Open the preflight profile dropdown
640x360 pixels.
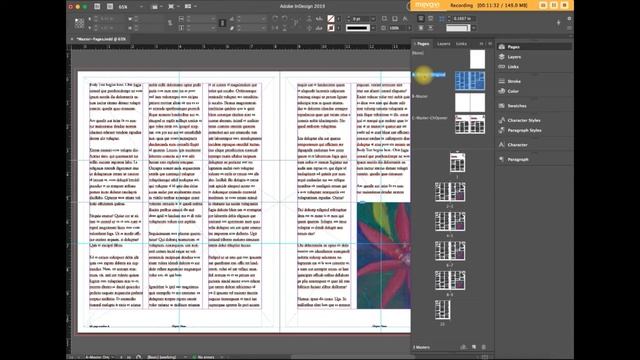tap(186, 357)
